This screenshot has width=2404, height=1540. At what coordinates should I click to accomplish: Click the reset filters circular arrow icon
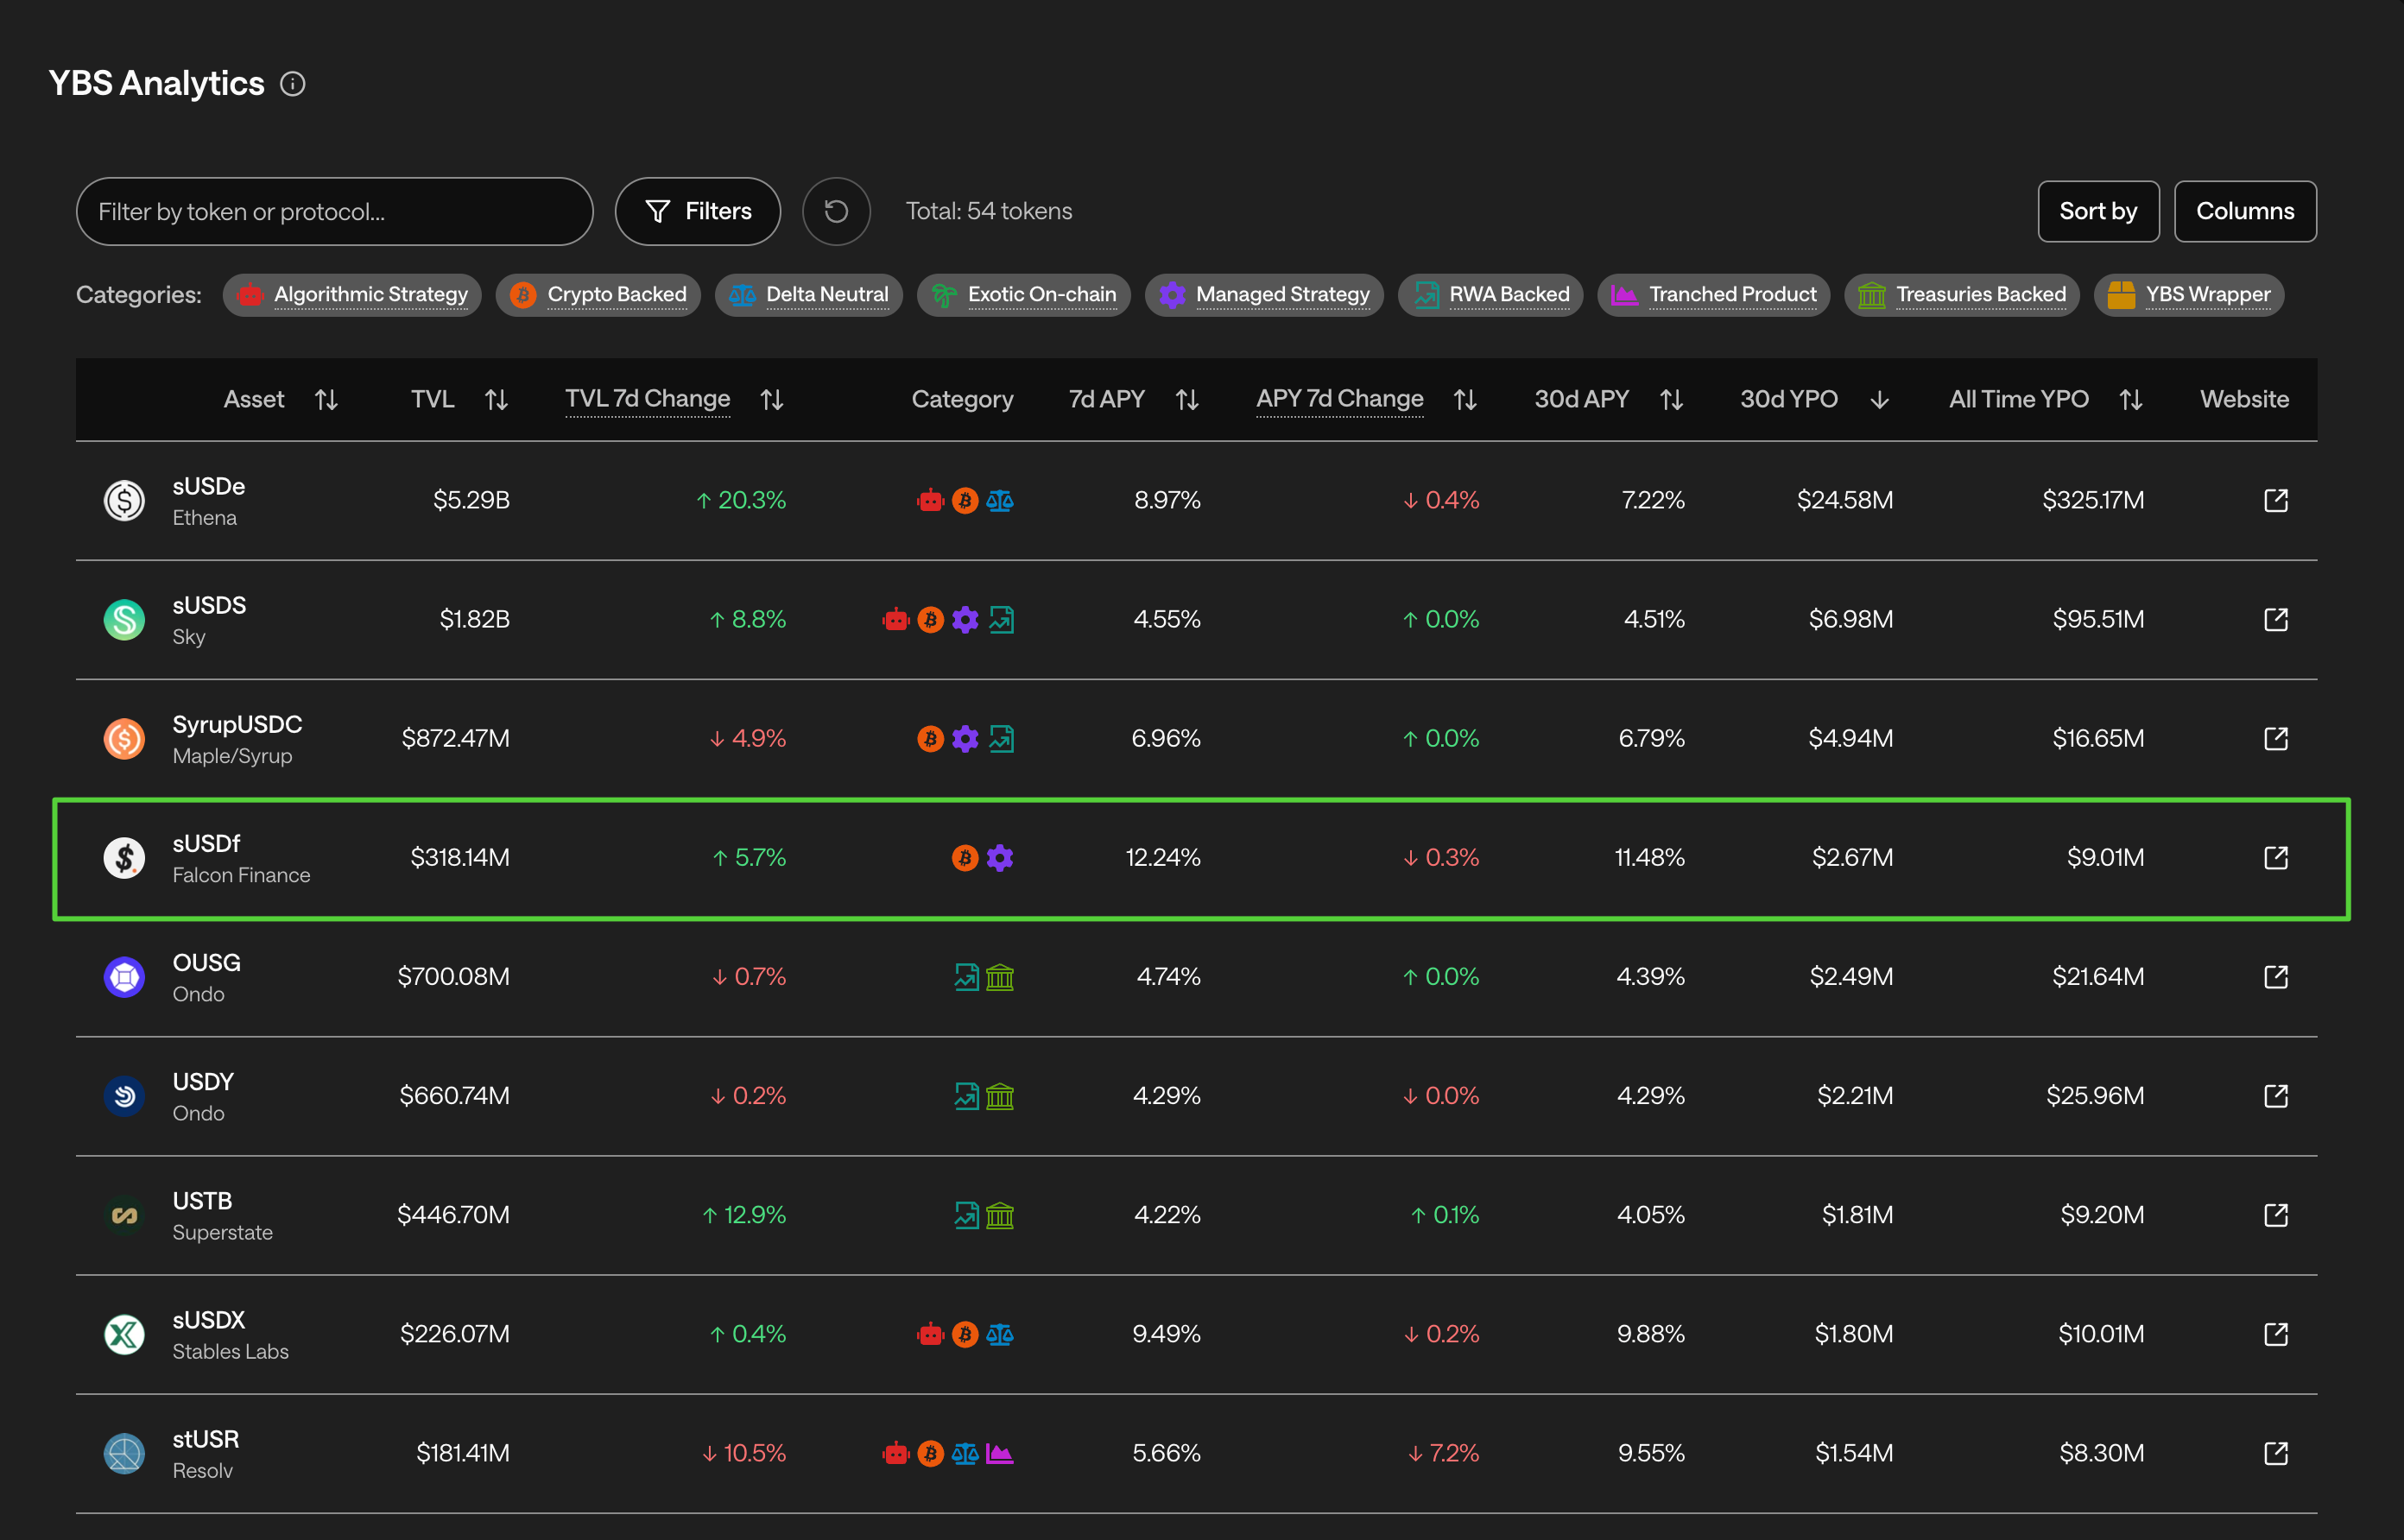pos(836,211)
